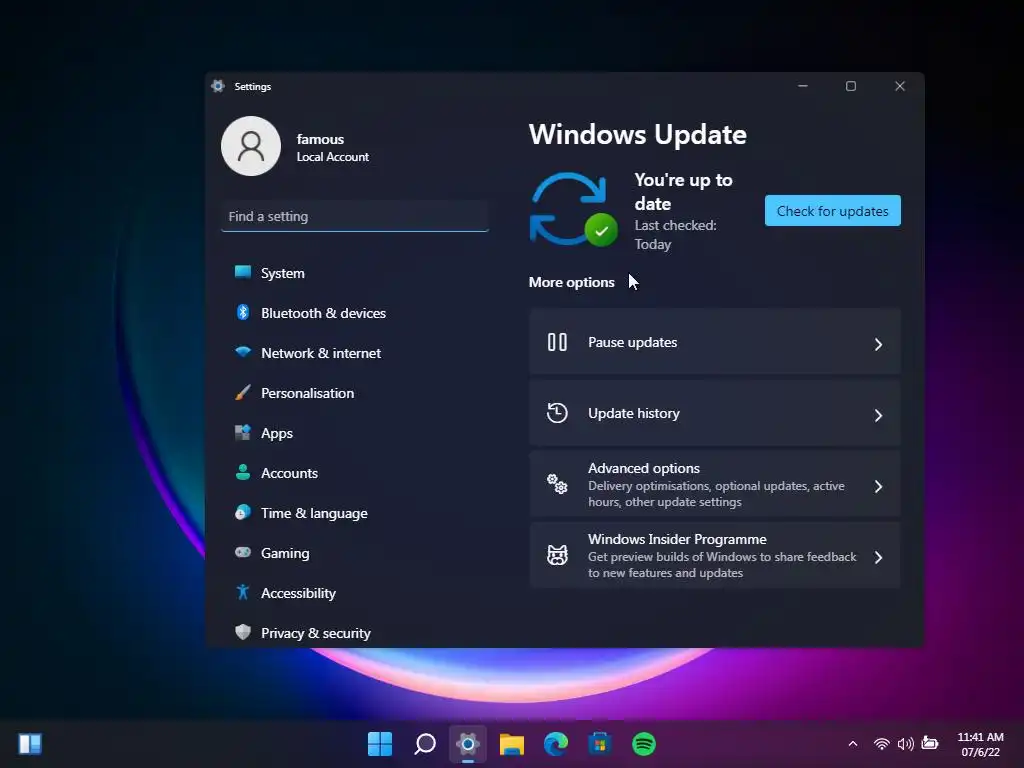The image size is (1024, 768).
Task: Click the Network wifi icon in sidebar
Action: click(243, 352)
